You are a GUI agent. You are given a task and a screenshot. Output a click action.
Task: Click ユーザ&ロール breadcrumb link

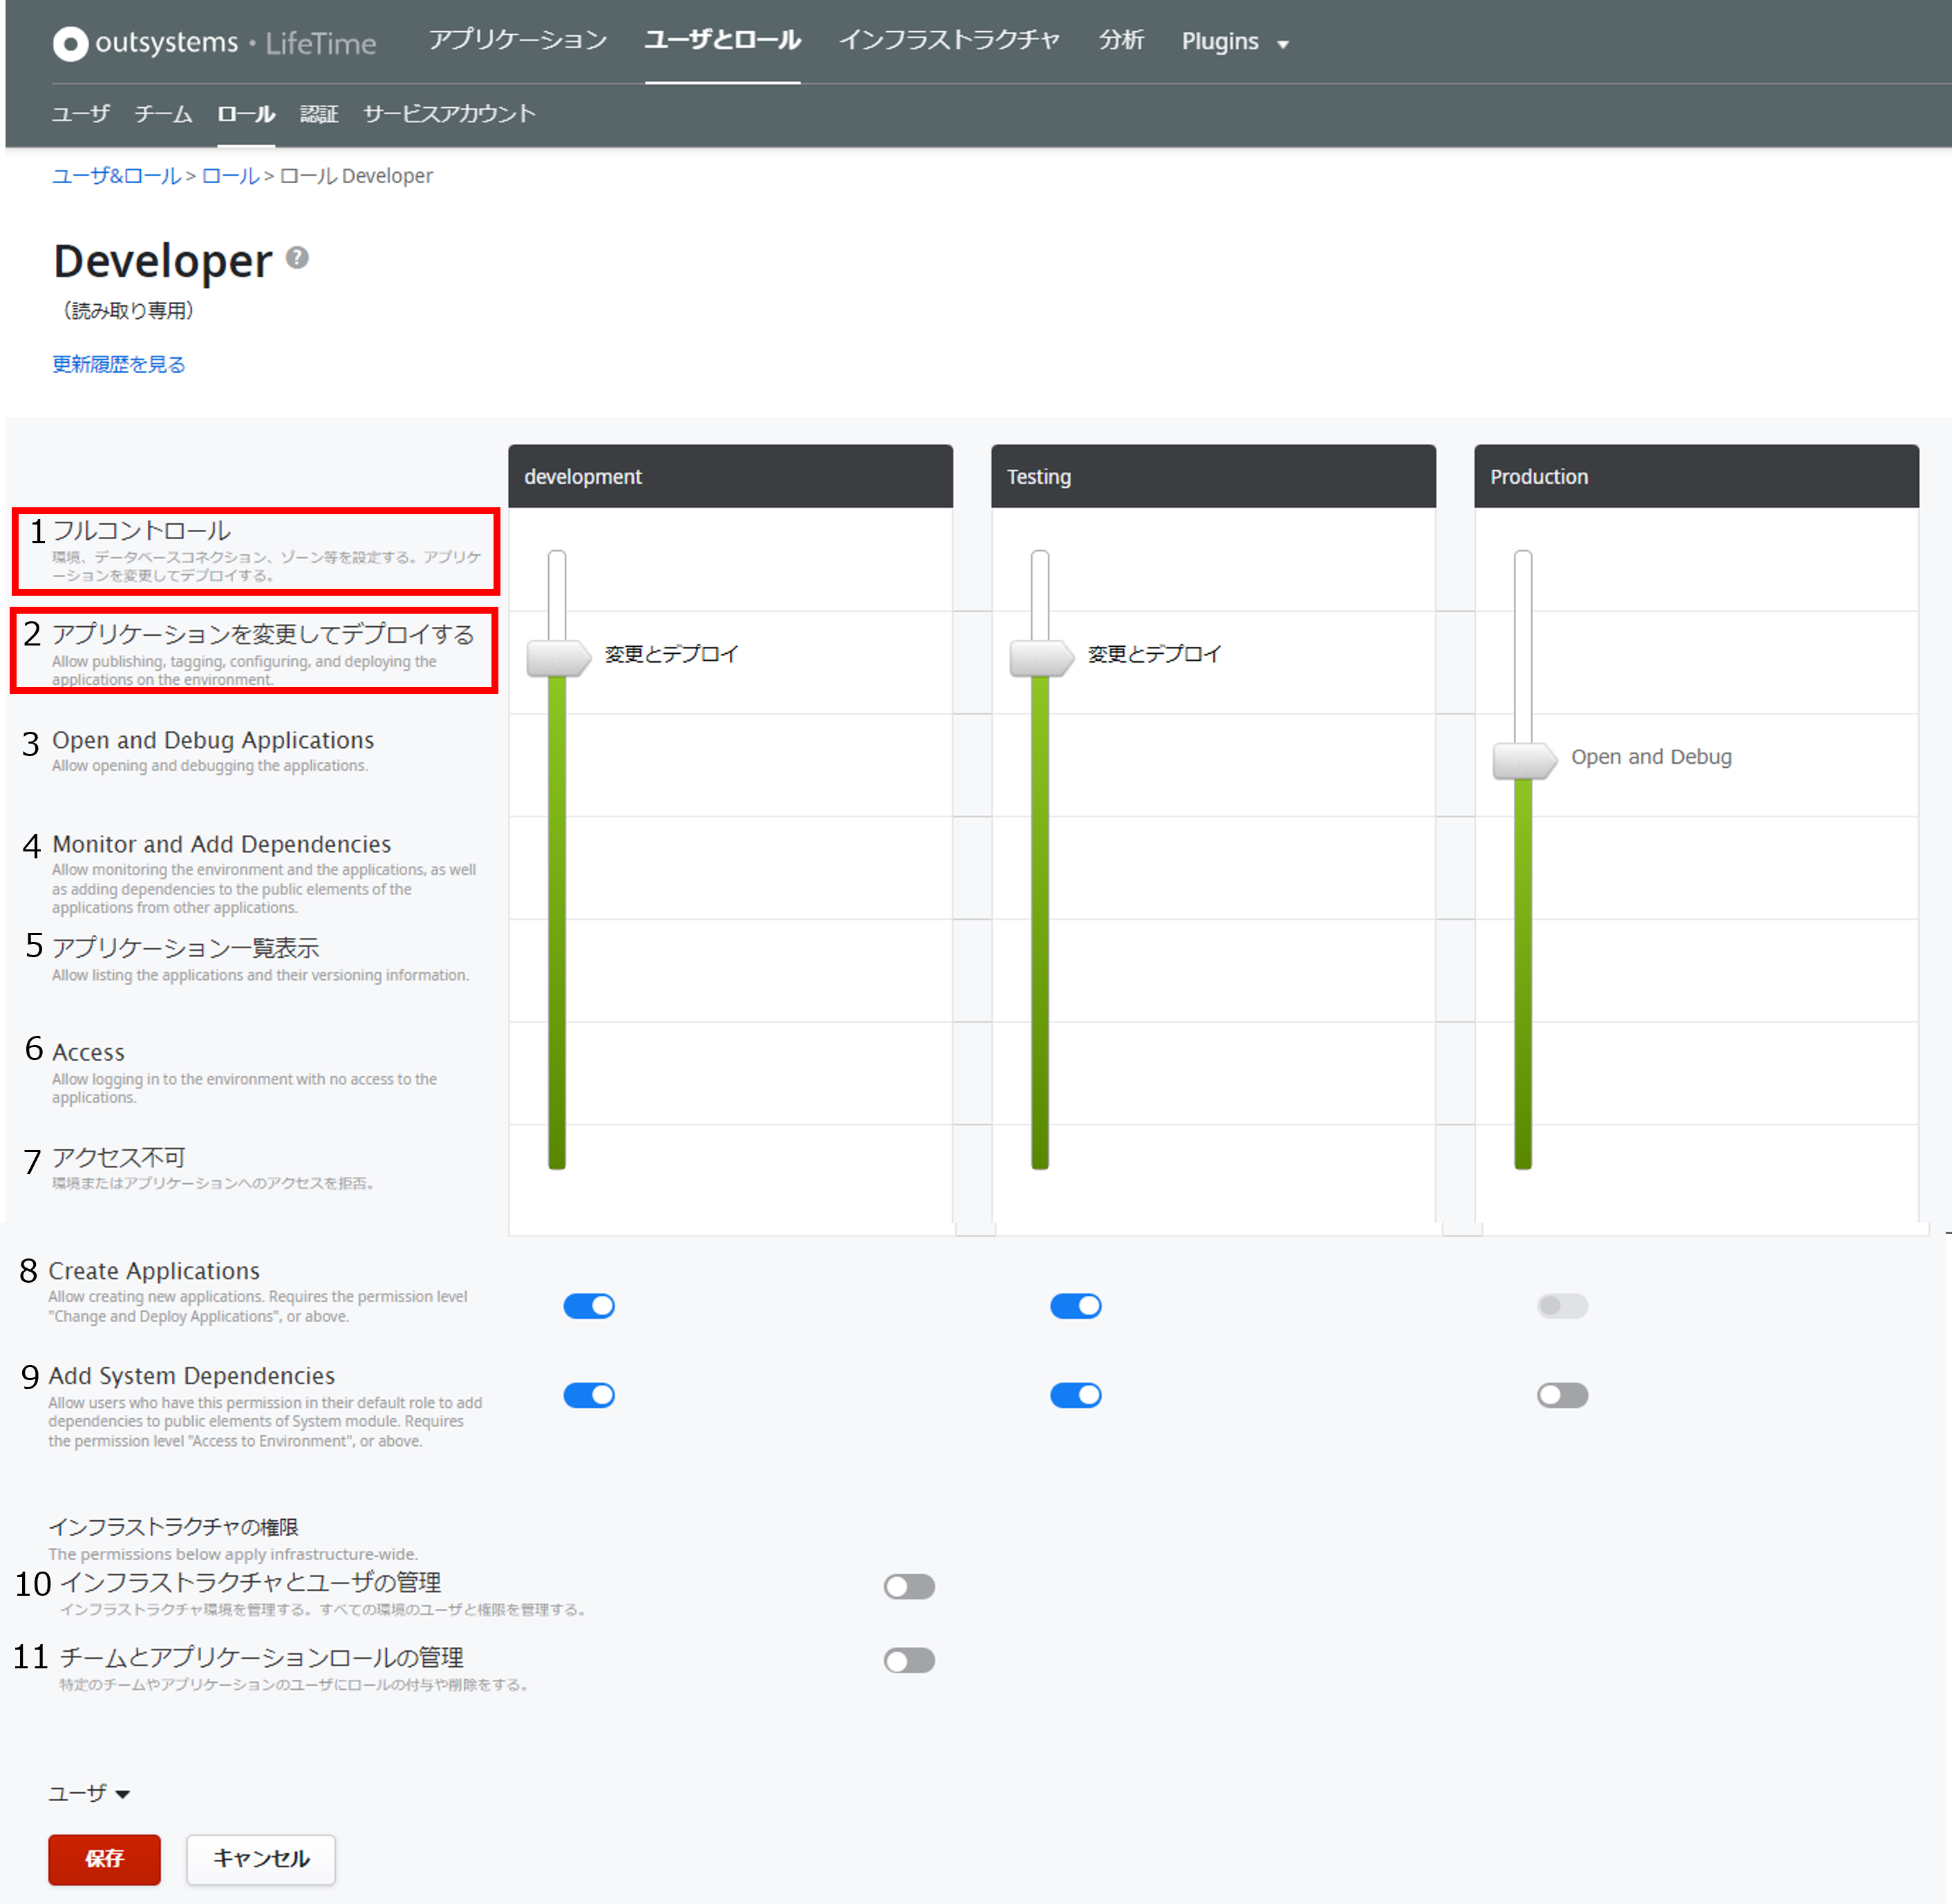116,176
